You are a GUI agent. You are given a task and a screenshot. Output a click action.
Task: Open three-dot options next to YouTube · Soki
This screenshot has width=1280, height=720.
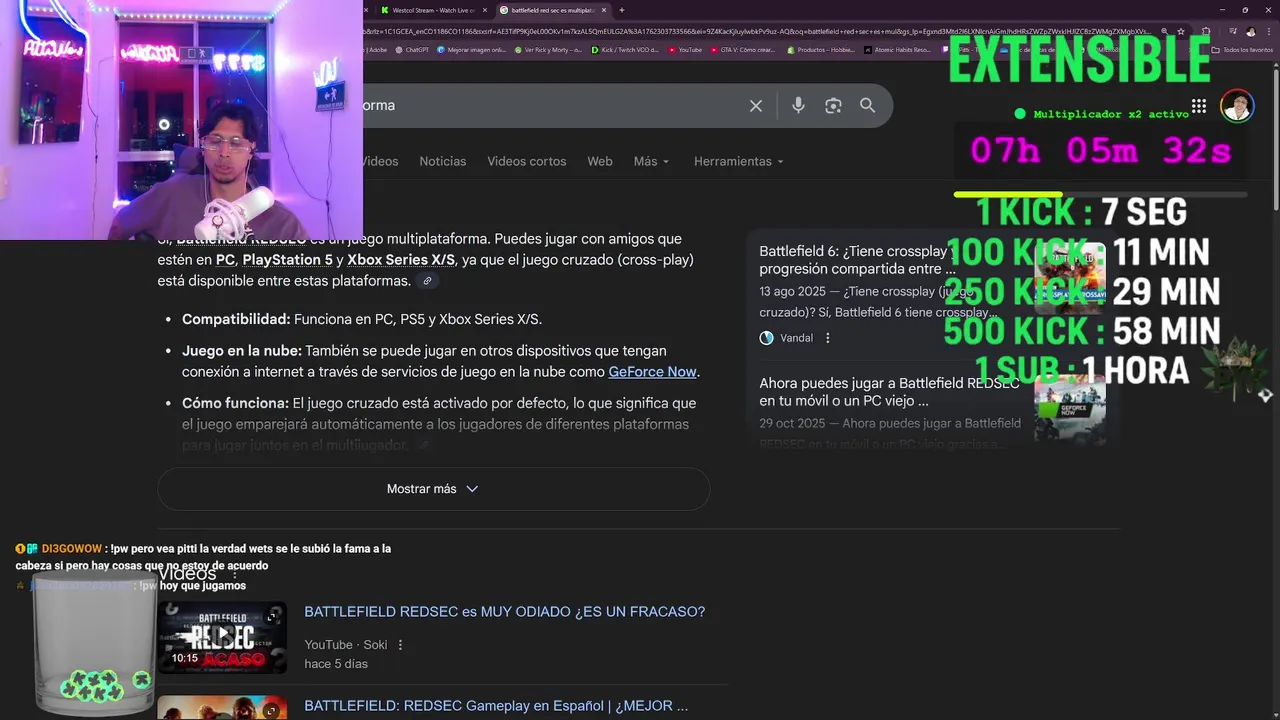click(x=401, y=645)
